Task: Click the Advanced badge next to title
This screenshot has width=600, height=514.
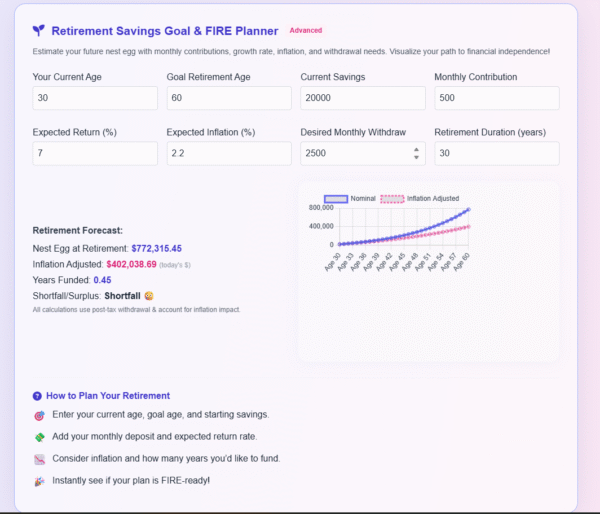Action: click(x=305, y=31)
